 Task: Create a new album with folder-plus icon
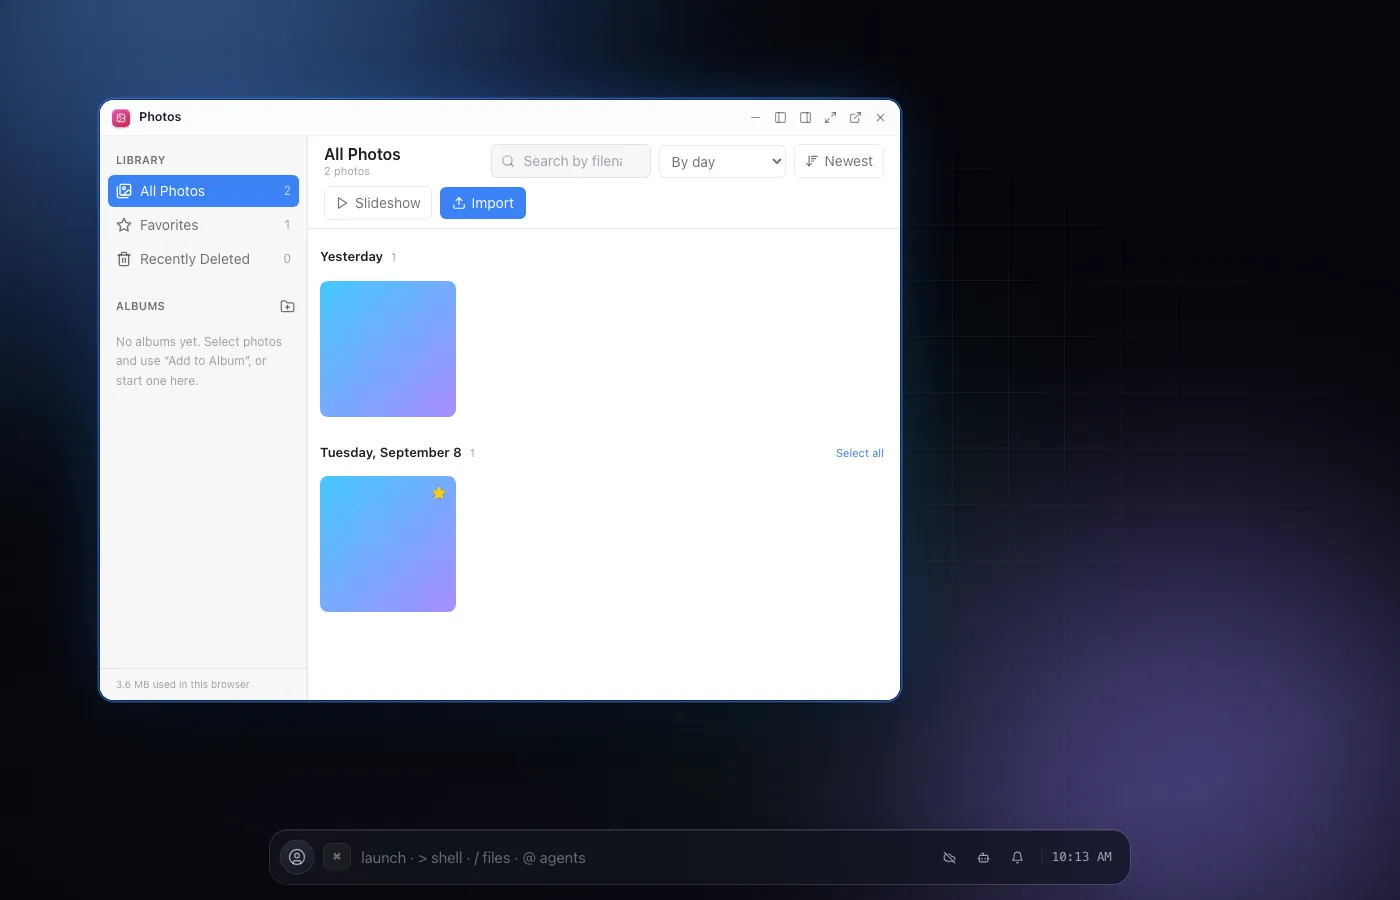pyautogui.click(x=287, y=306)
